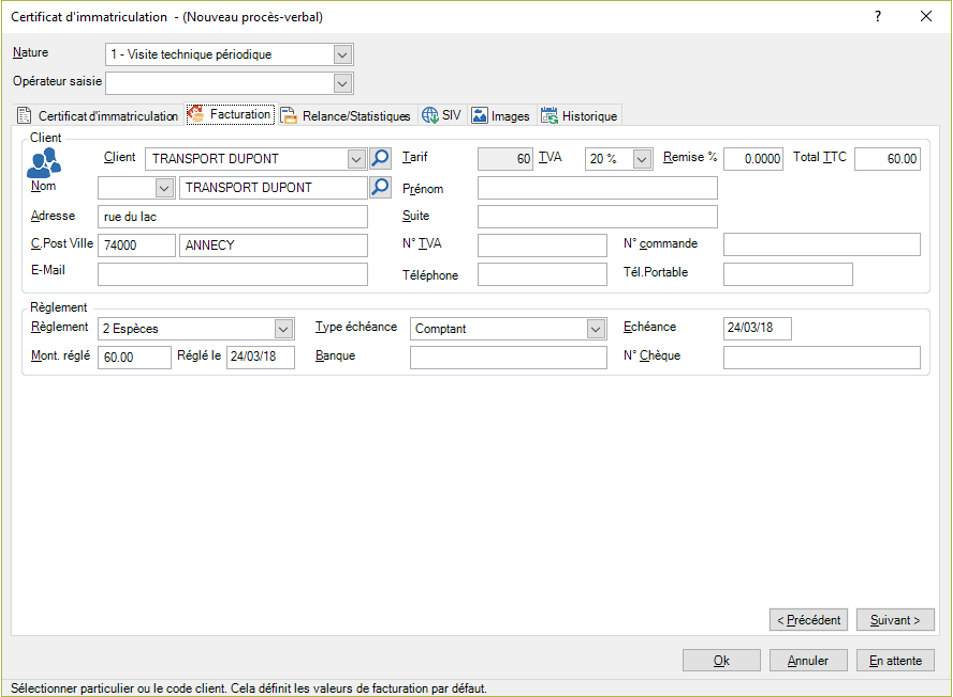The height and width of the screenshot is (697, 953).
Task: Click inside the N° Chèque field
Action: [820, 357]
